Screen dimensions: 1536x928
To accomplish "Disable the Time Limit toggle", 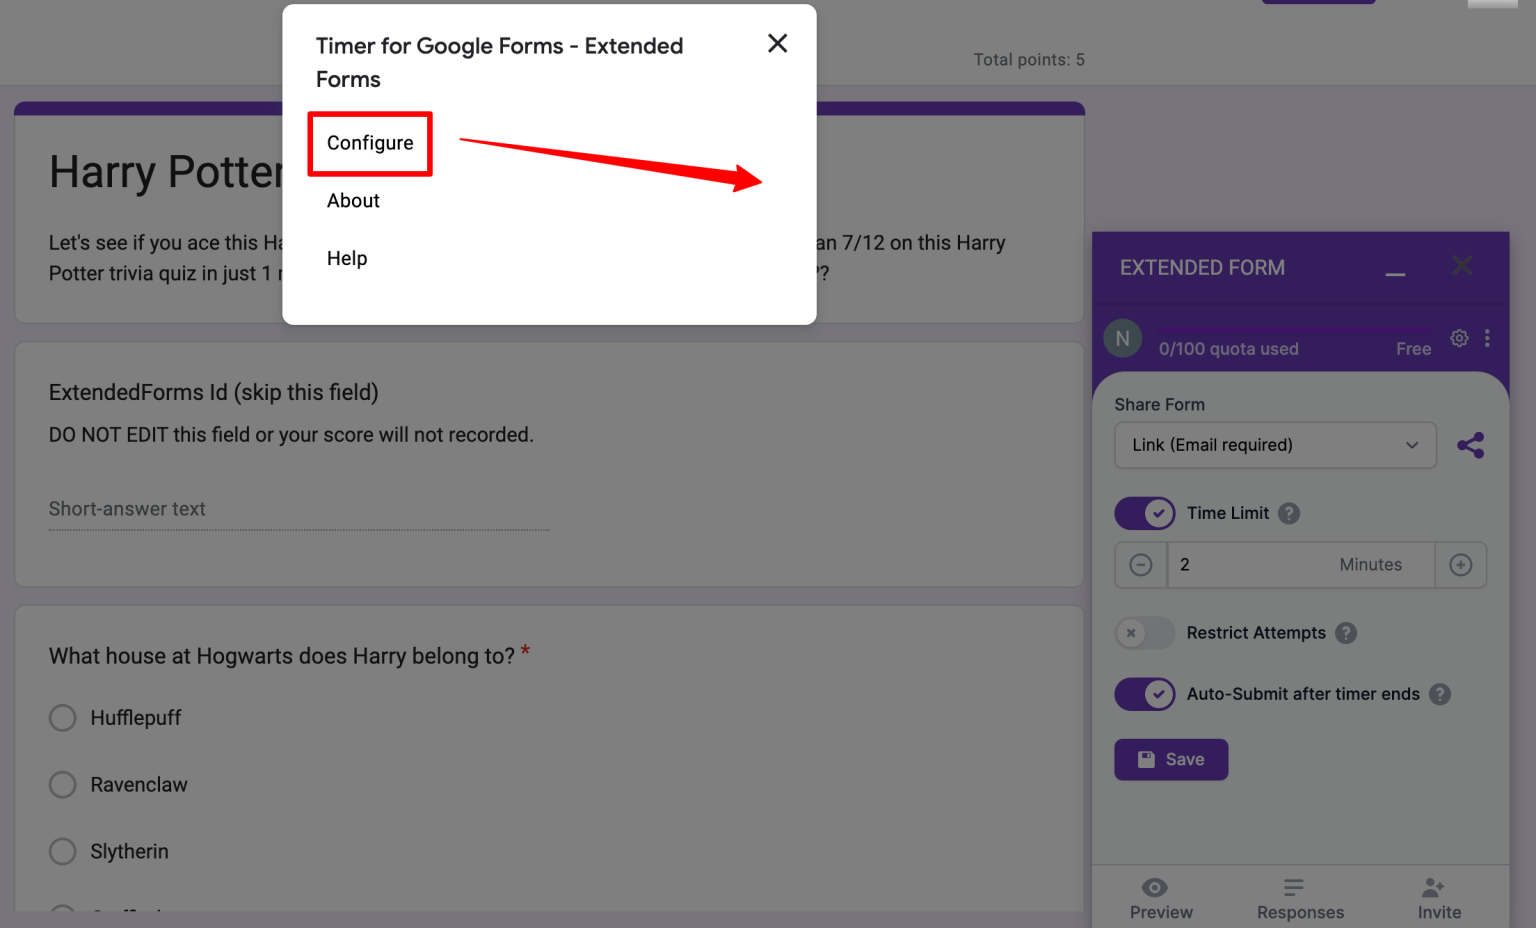I will point(1144,513).
